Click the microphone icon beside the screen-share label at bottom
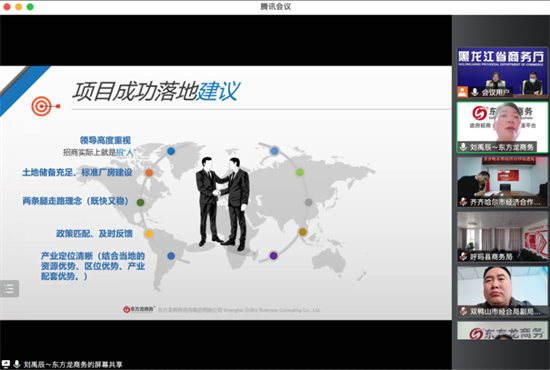The width and height of the screenshot is (550, 370). 16,364
